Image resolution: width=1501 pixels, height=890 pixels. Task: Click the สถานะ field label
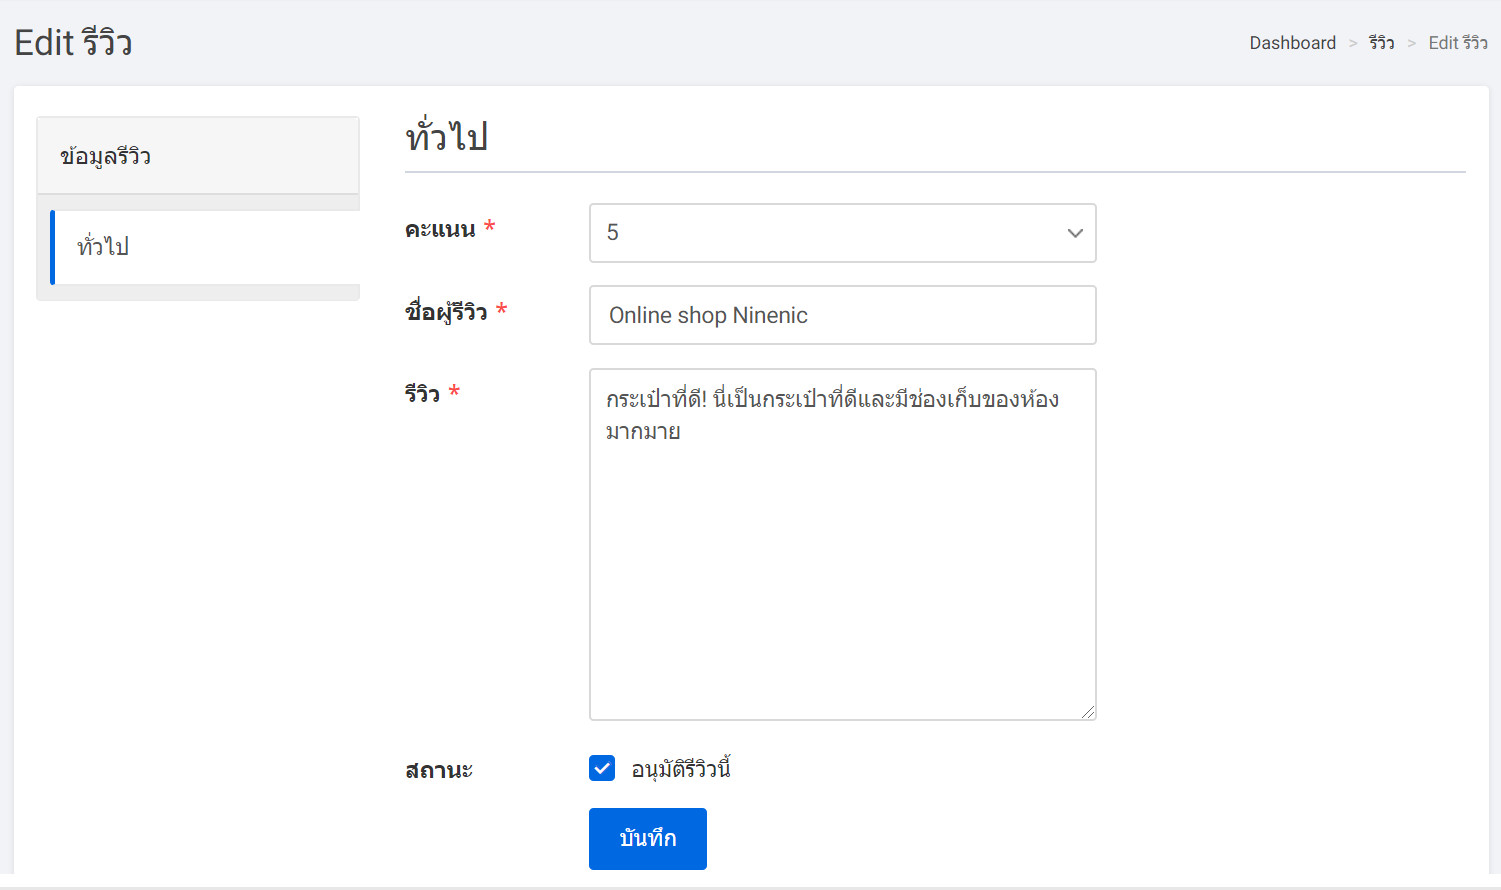[x=439, y=770]
